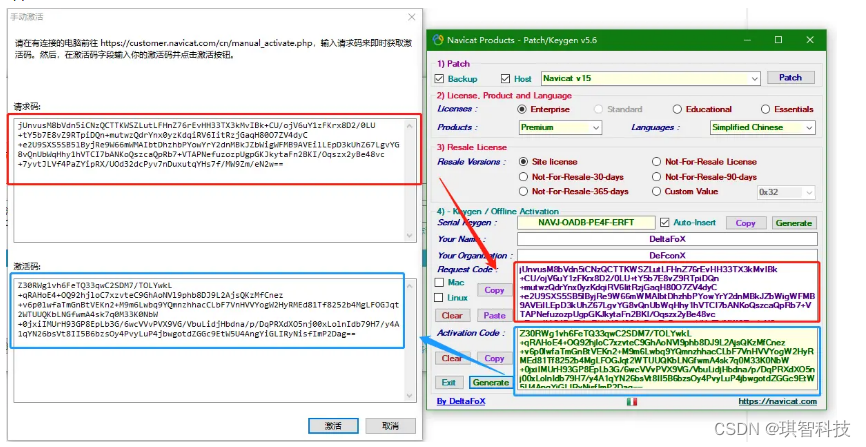Choose Not-For-Resale License option

pos(656,161)
